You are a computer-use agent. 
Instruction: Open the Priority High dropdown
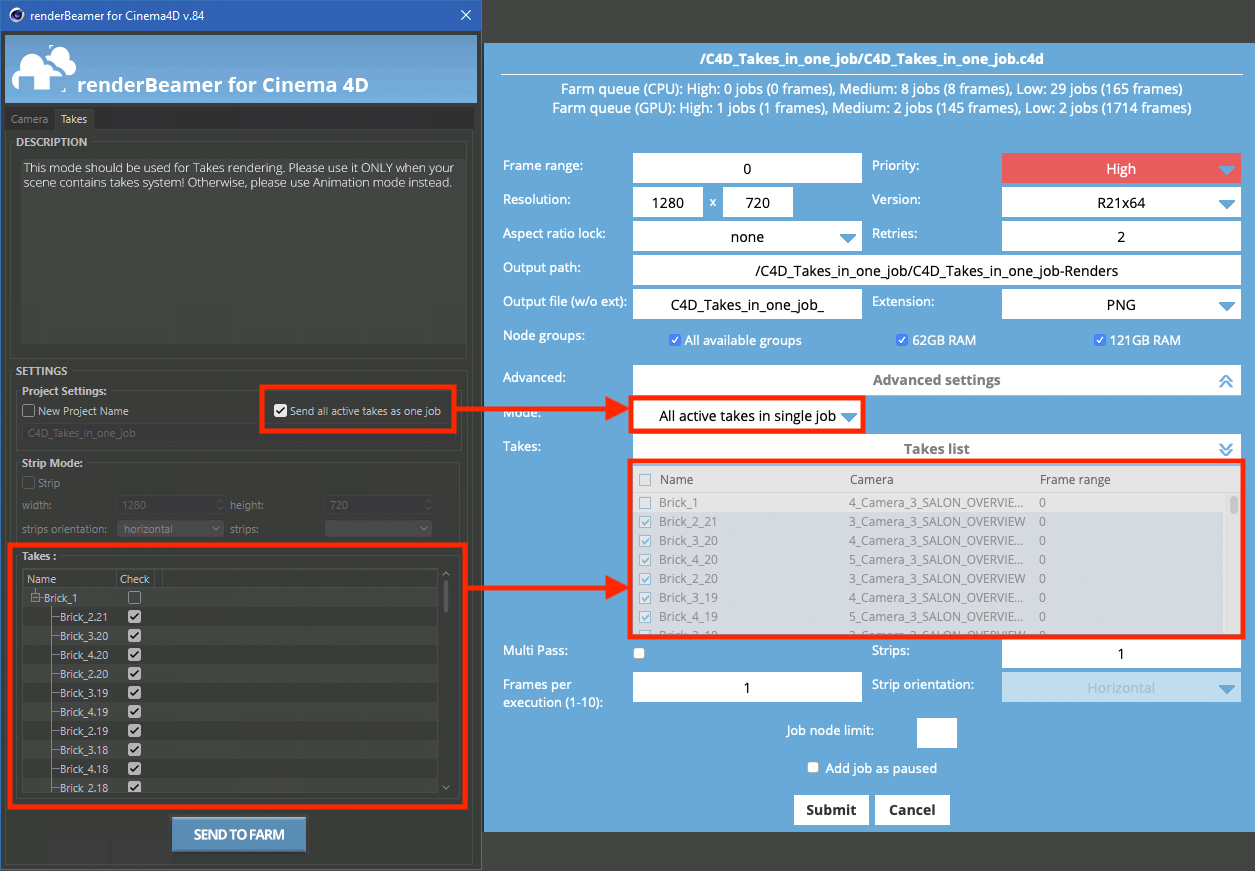coord(1121,169)
